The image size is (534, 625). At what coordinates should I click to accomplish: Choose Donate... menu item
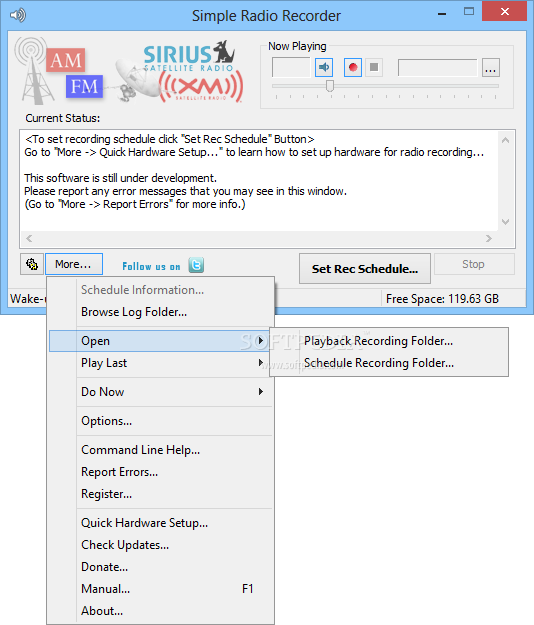tap(161, 567)
